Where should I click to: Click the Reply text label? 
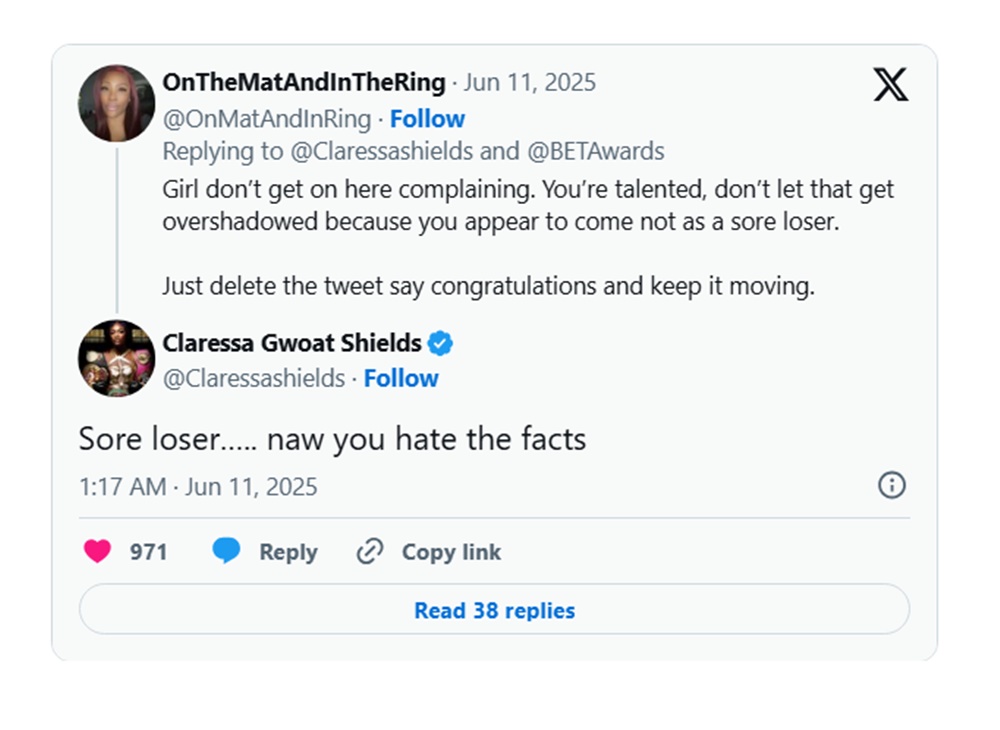click(288, 552)
